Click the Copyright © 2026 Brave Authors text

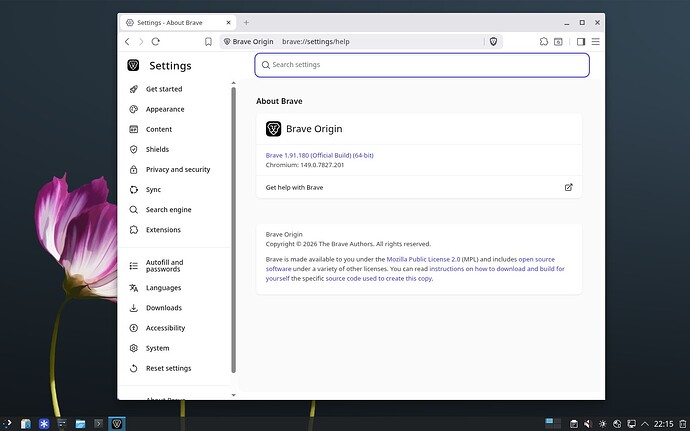[348, 244]
